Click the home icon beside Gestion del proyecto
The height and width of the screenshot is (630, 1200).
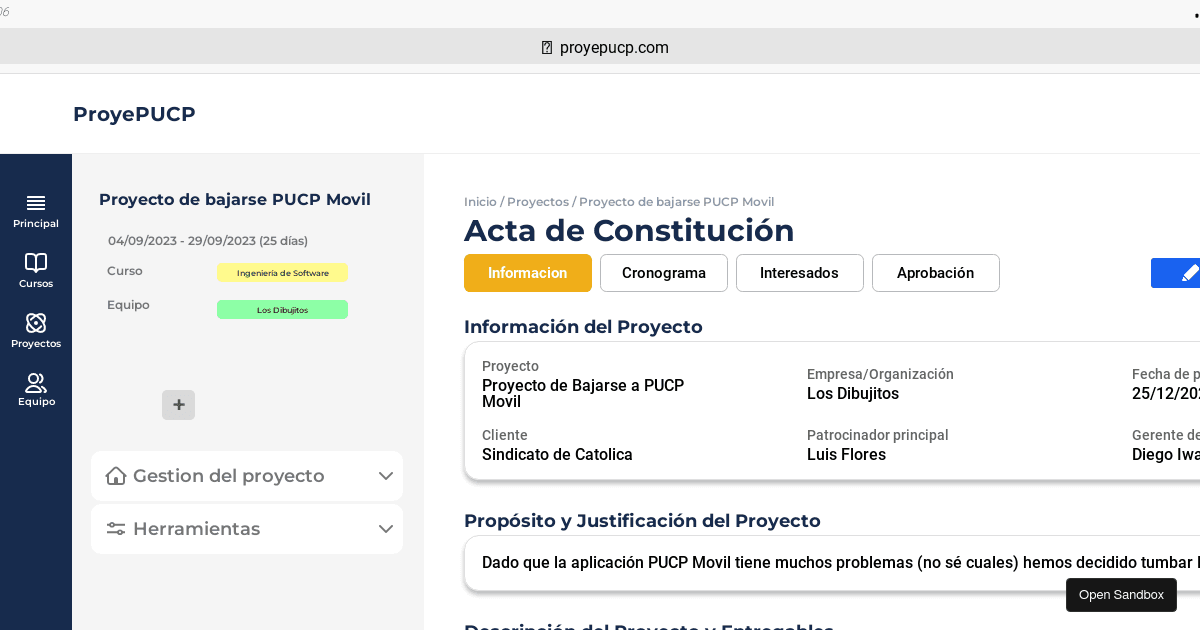coord(116,476)
